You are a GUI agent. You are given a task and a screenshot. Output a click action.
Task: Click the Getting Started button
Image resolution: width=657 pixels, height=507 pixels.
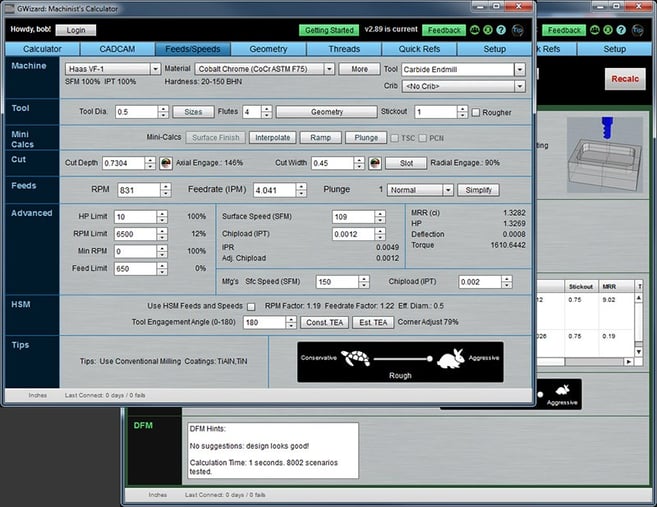tap(329, 30)
